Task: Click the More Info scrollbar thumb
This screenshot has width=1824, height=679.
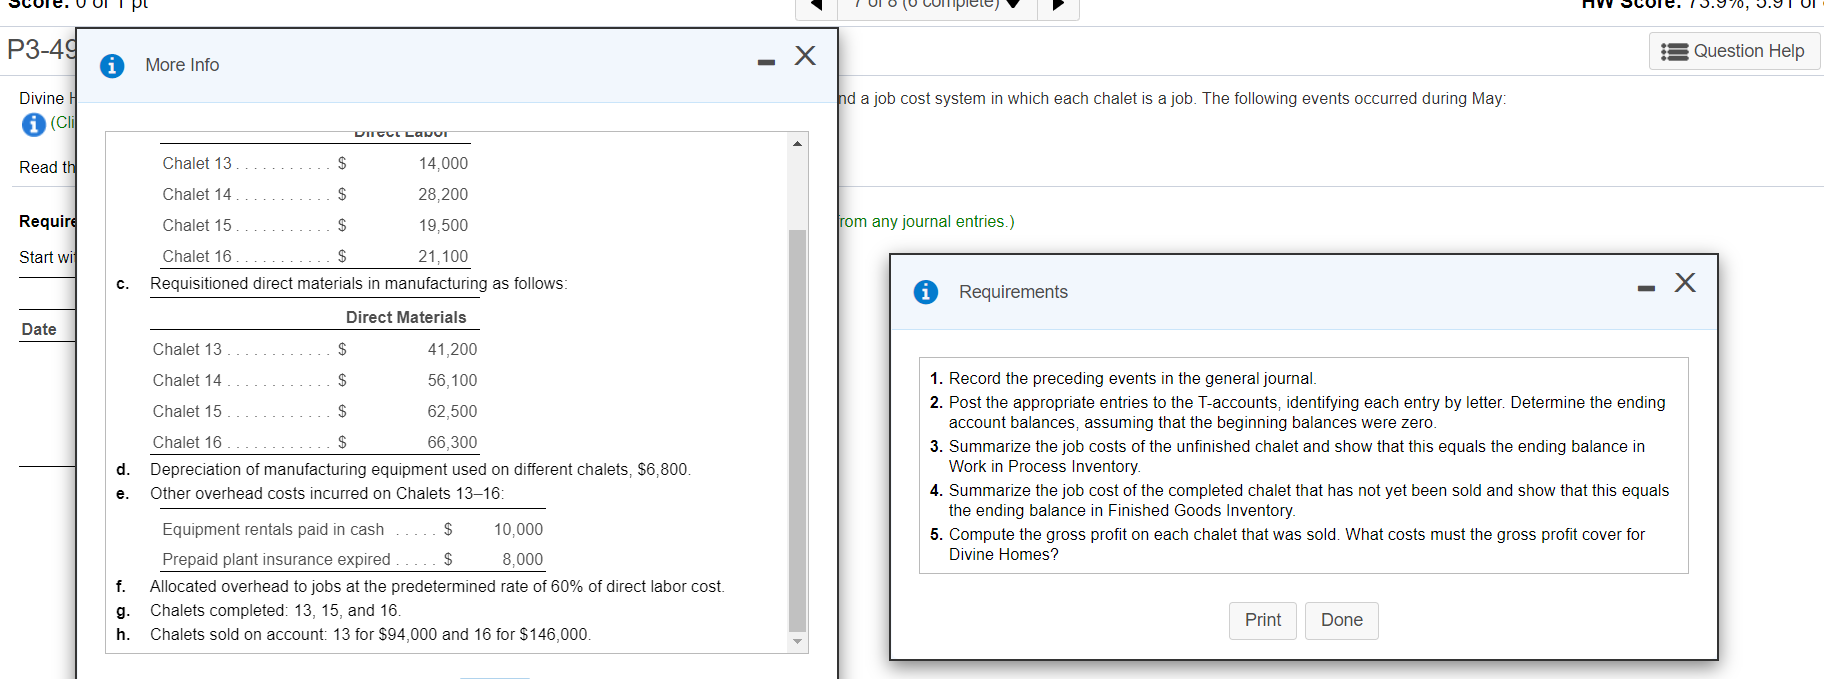Action: [797, 430]
